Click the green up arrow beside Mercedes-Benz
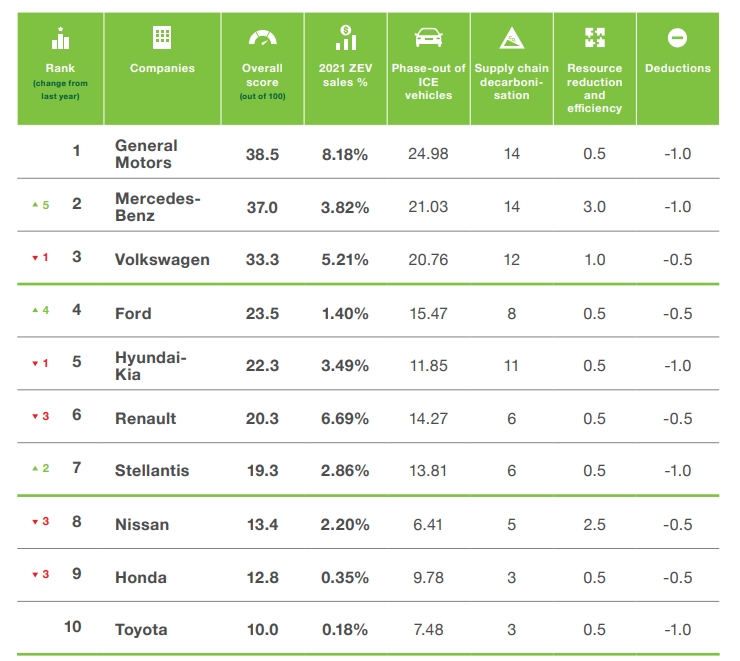The height and width of the screenshot is (661, 740). click(x=35, y=204)
